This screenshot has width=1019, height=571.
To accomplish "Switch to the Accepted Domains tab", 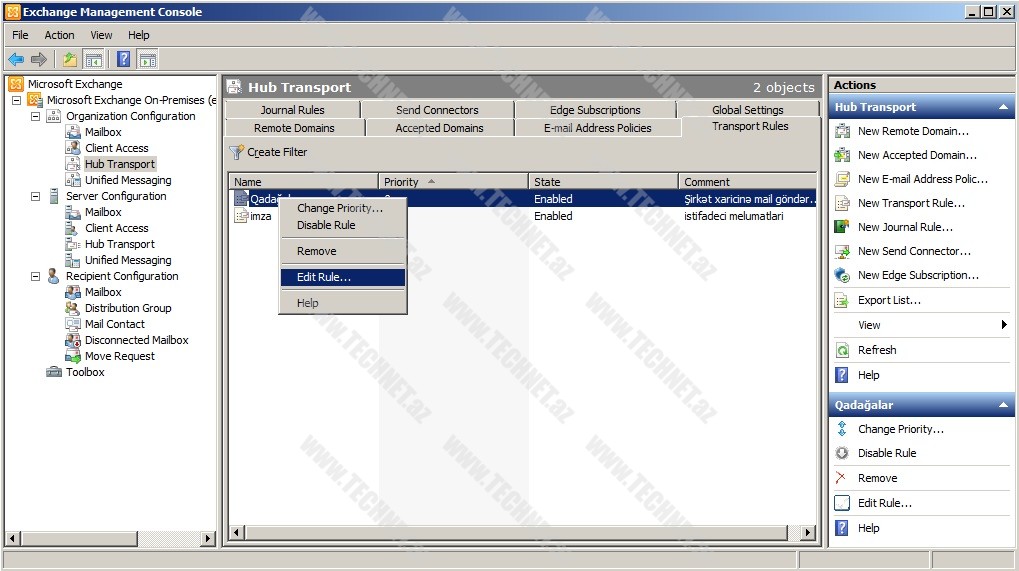I will coord(439,128).
